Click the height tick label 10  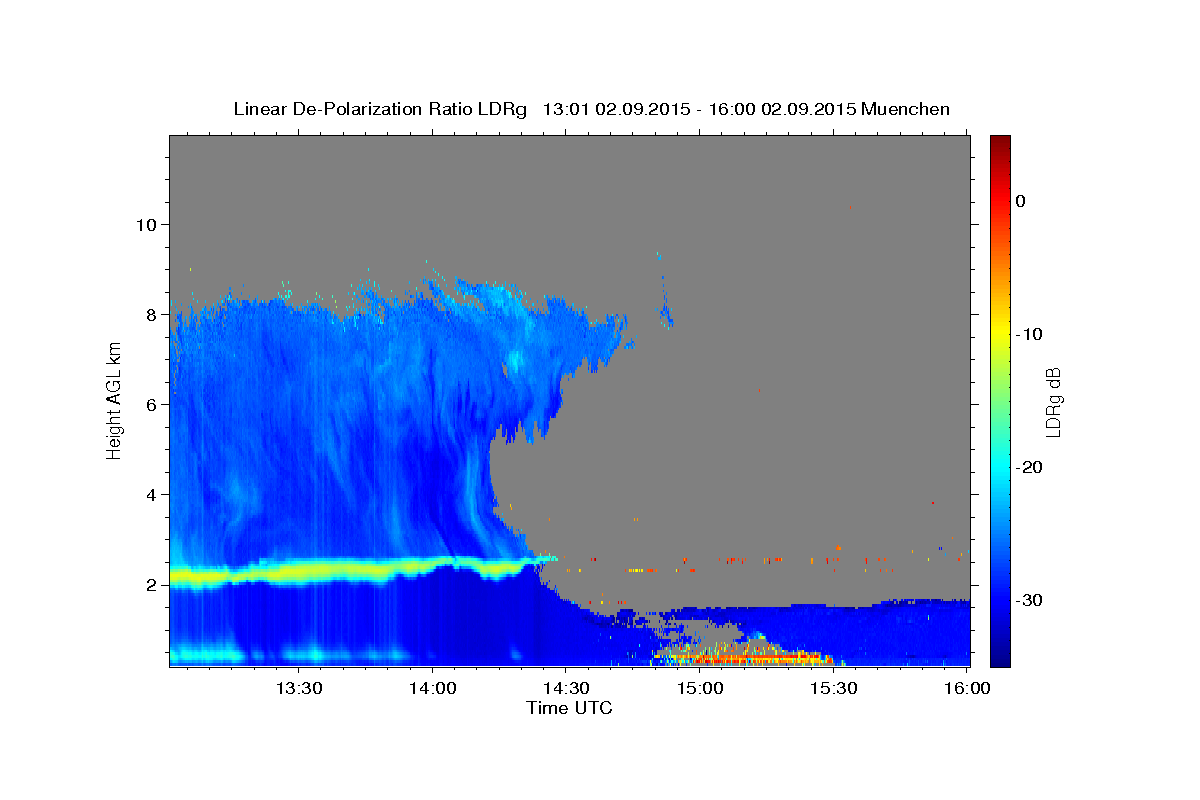(146, 225)
